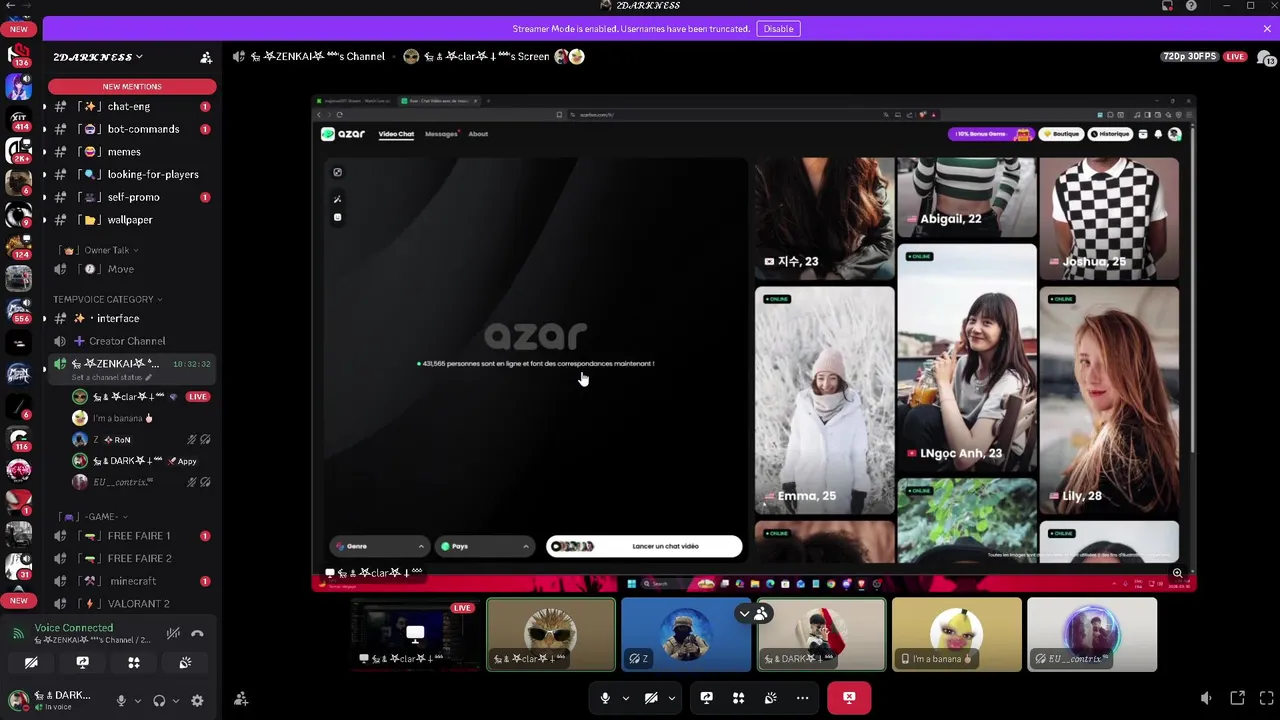1280x720 pixels.
Task: Open the chat-eng text channel
Action: click(130, 106)
